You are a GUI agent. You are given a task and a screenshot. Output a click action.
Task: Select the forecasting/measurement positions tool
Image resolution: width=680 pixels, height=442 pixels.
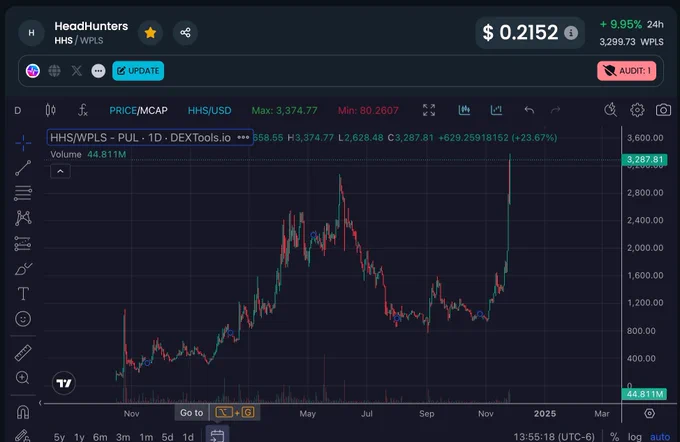[23, 243]
